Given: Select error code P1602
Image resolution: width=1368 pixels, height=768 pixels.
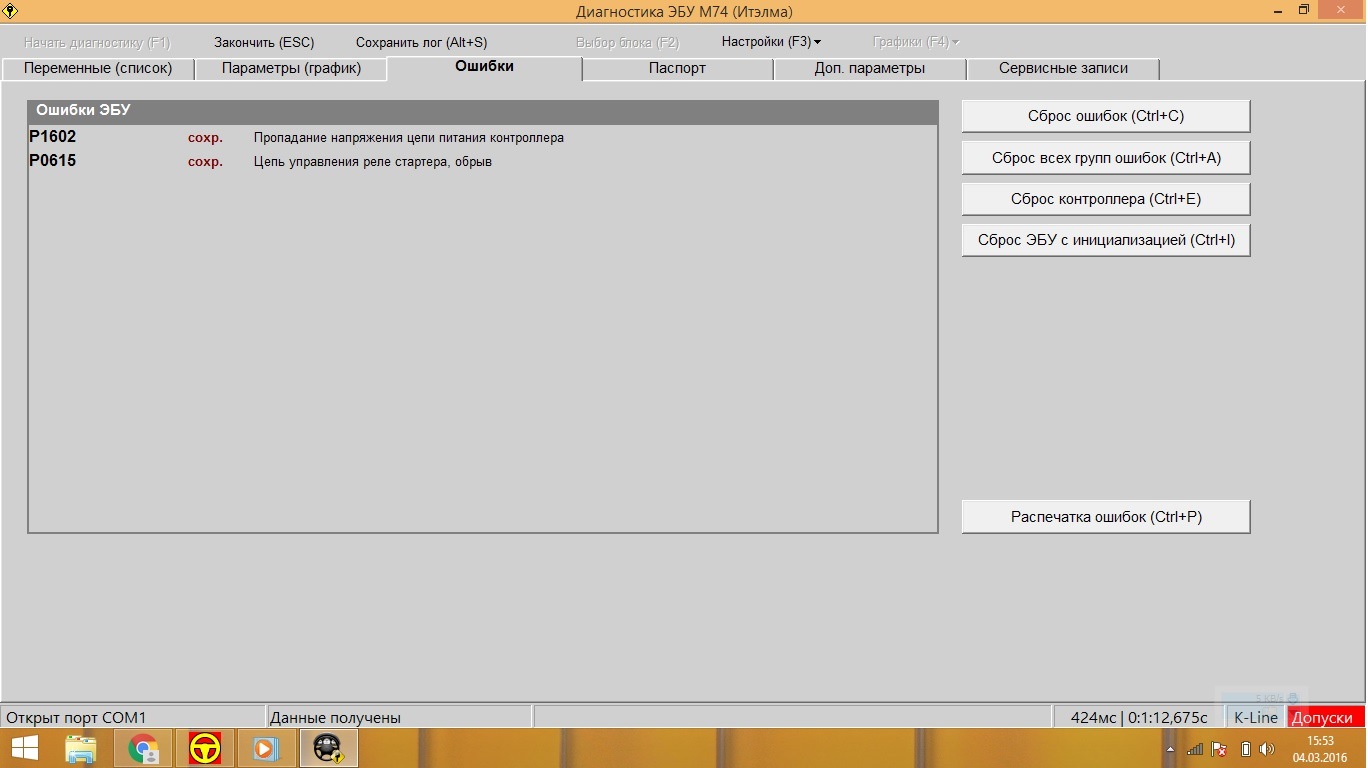Looking at the screenshot, I should (53, 137).
